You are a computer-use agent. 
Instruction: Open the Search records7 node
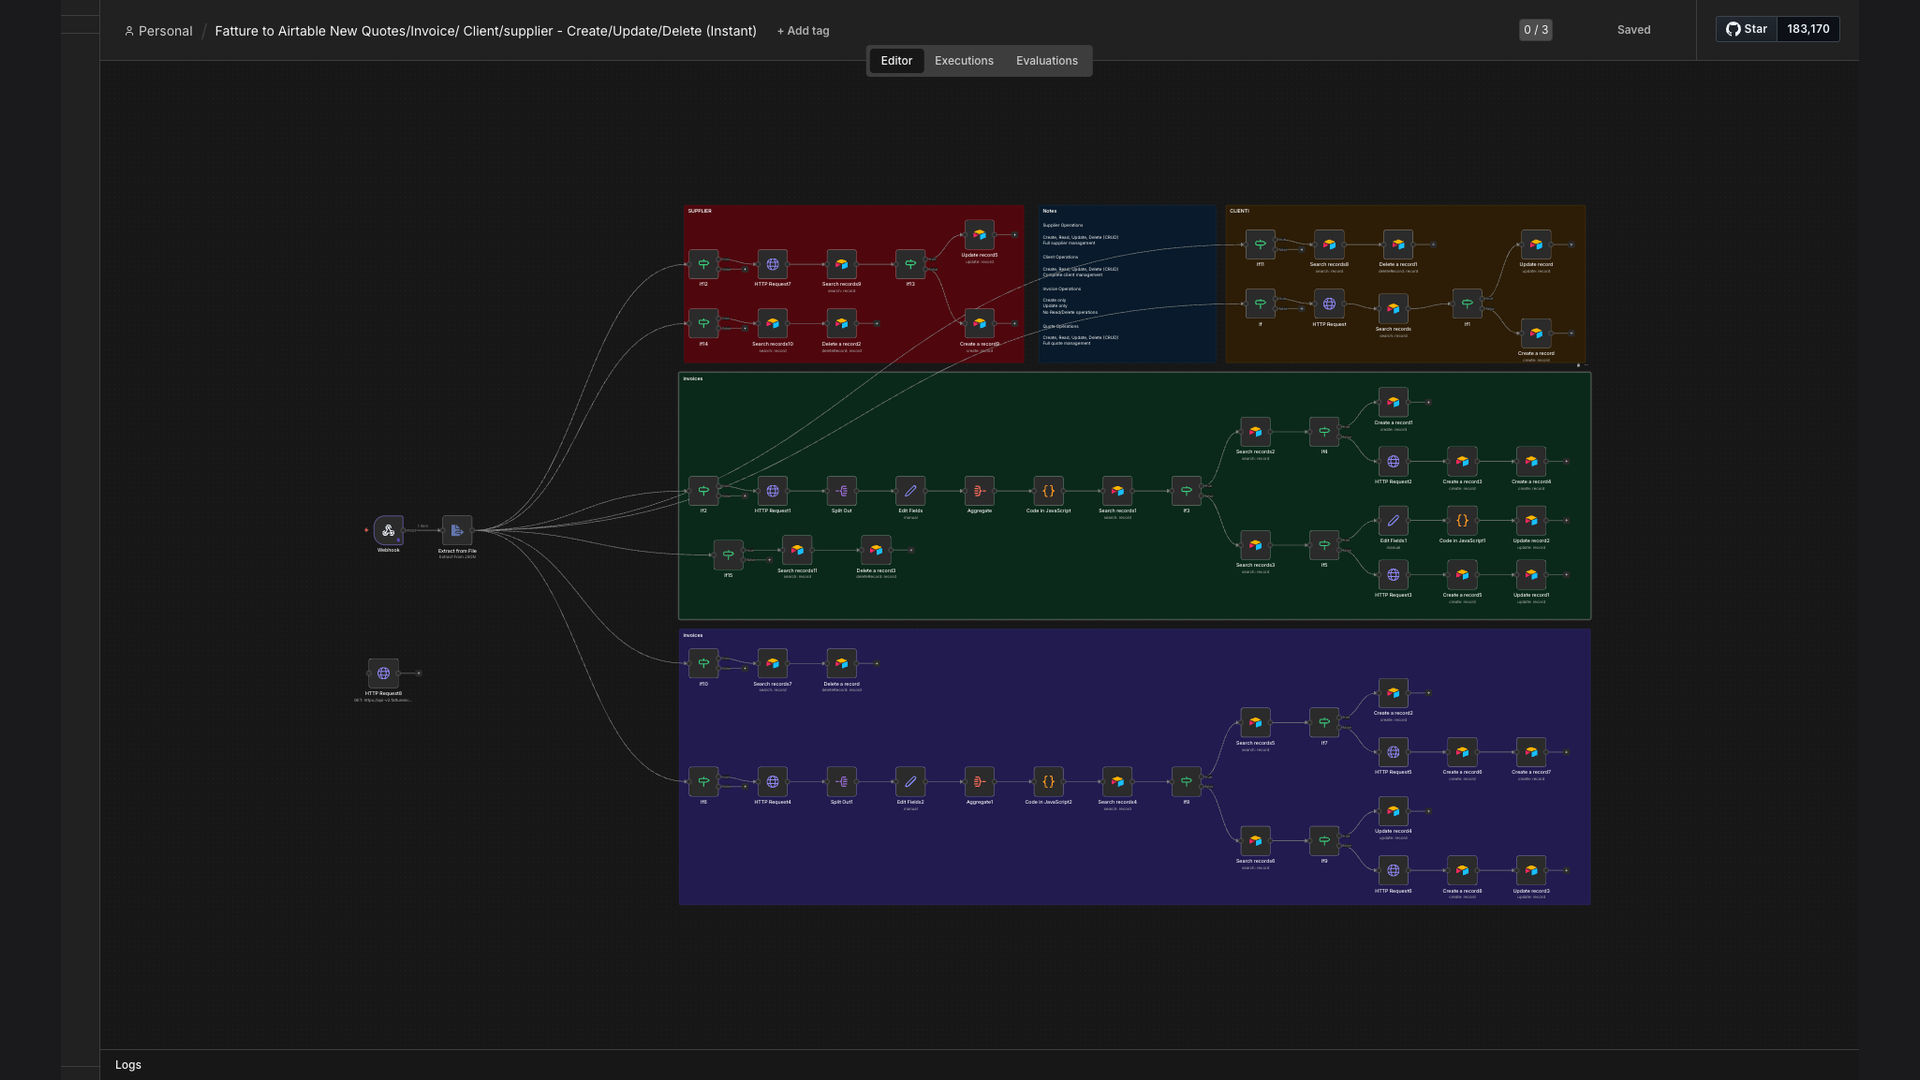pos(772,663)
